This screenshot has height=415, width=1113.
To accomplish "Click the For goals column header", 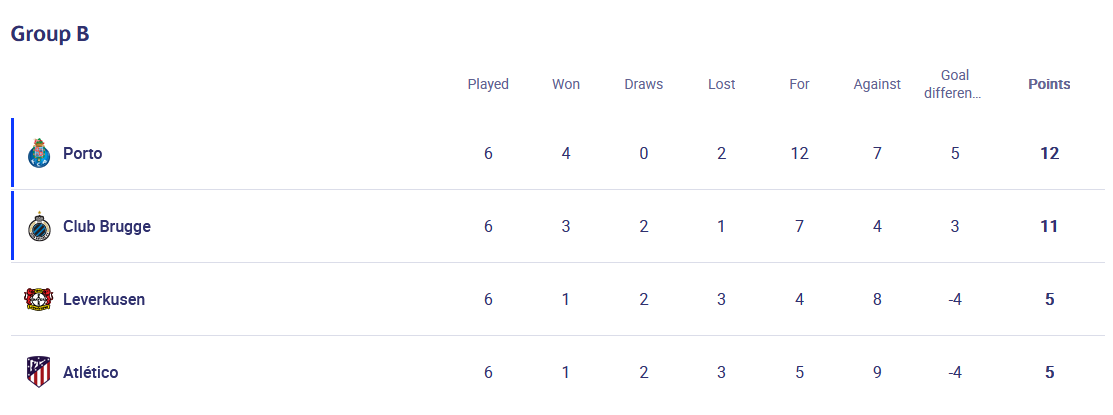I will [x=799, y=84].
